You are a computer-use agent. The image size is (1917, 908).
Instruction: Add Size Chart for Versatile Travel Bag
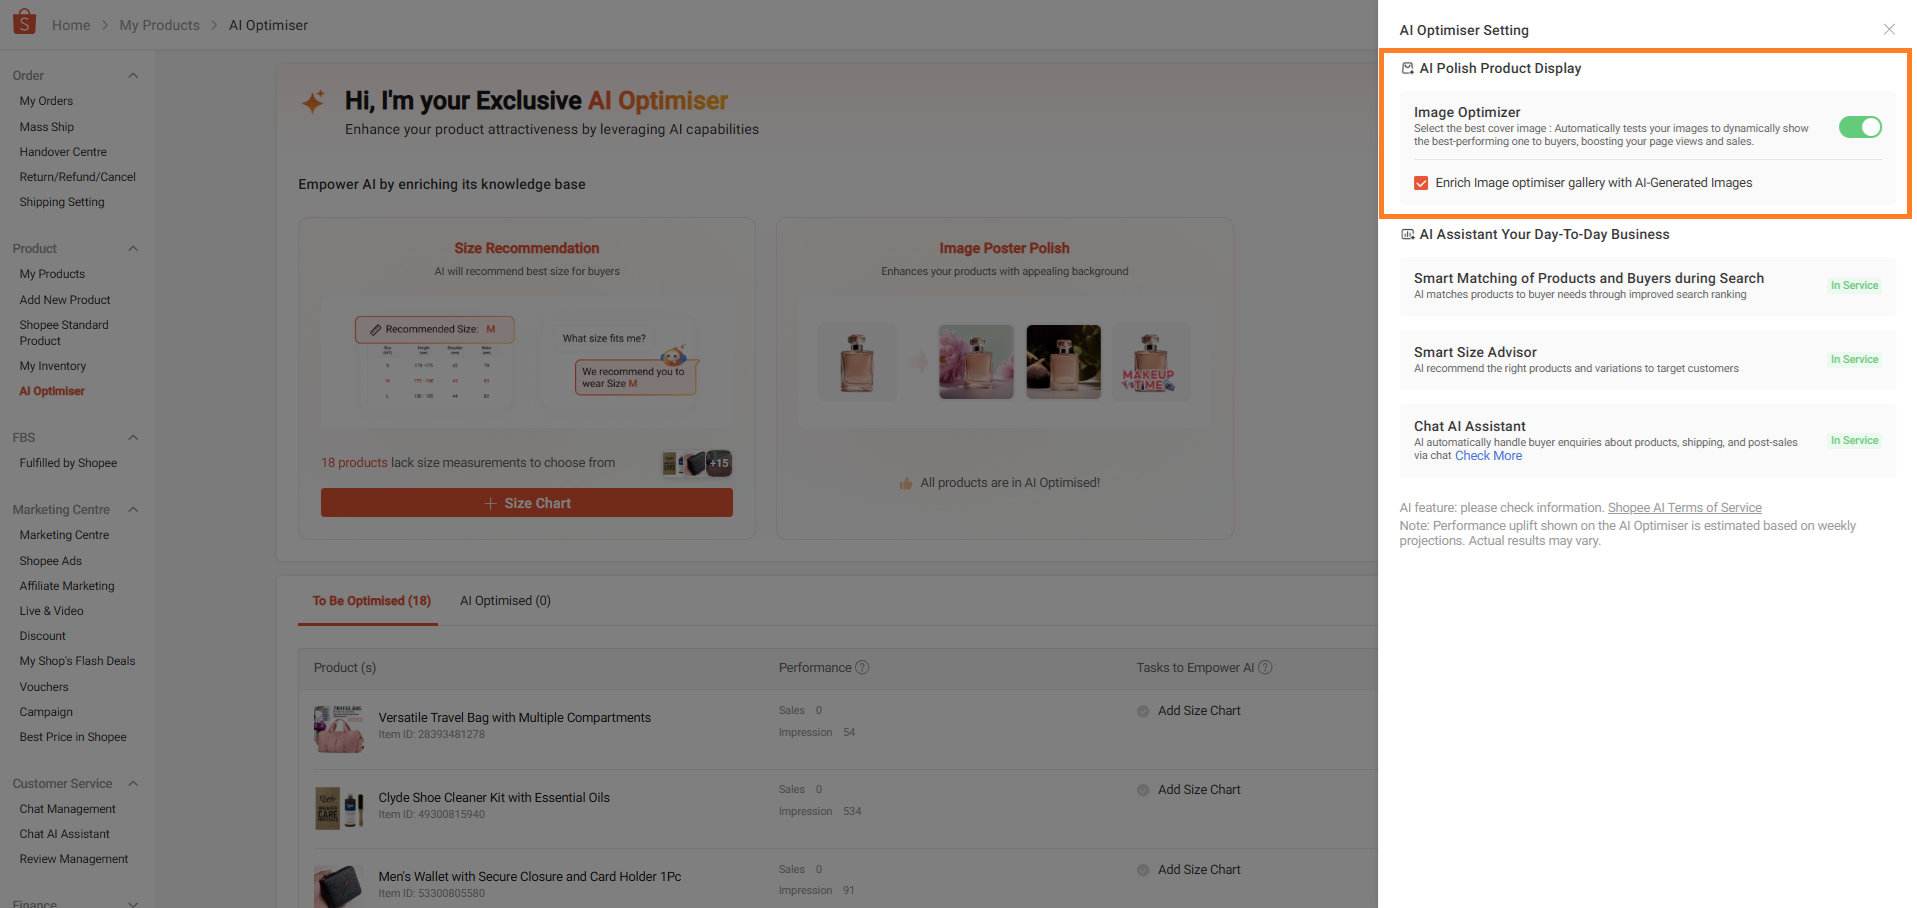(1199, 711)
